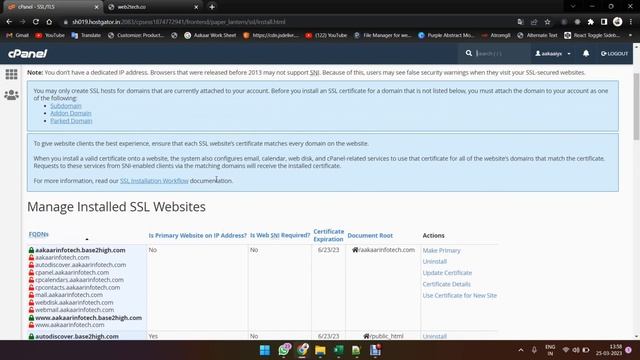Bookmark this page with the star icon
The width and height of the screenshot is (640, 360).
point(547,22)
